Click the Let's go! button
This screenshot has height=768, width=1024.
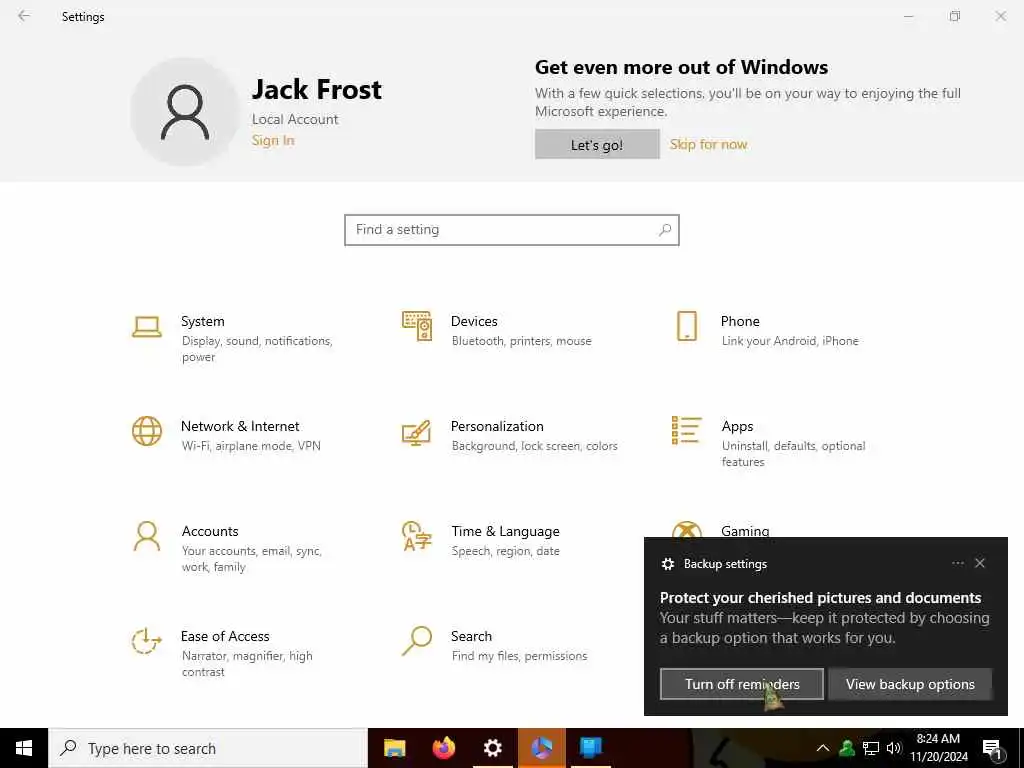pyautogui.click(x=597, y=144)
